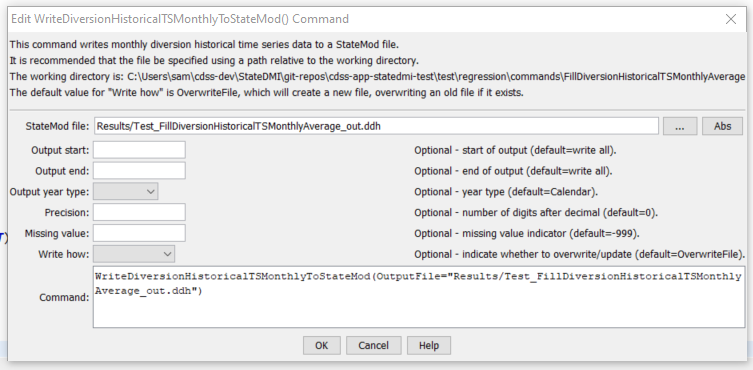Click the Abs path conversion button
The width and height of the screenshot is (753, 370).
722,126
